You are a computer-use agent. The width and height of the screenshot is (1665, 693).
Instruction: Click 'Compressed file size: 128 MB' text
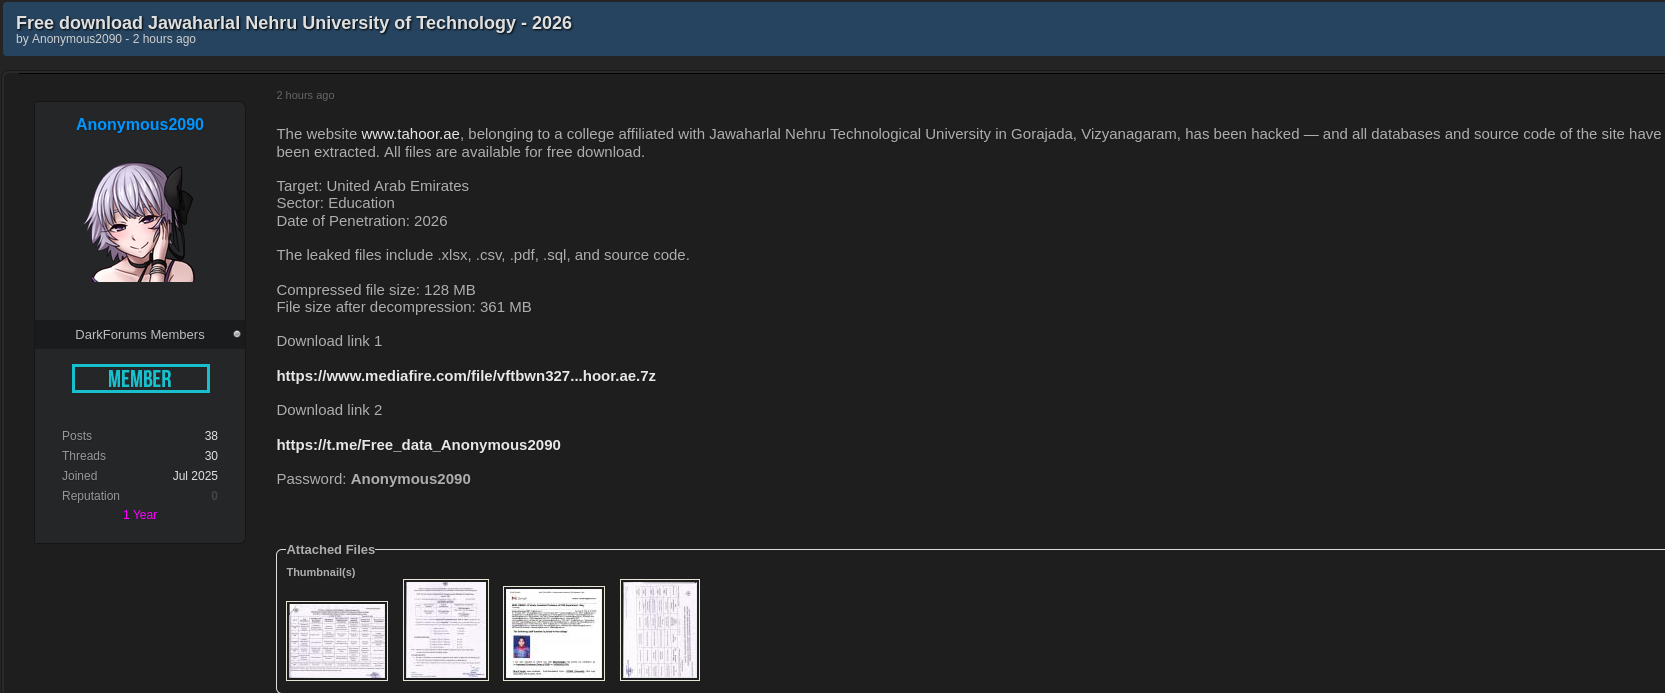pyautogui.click(x=376, y=290)
